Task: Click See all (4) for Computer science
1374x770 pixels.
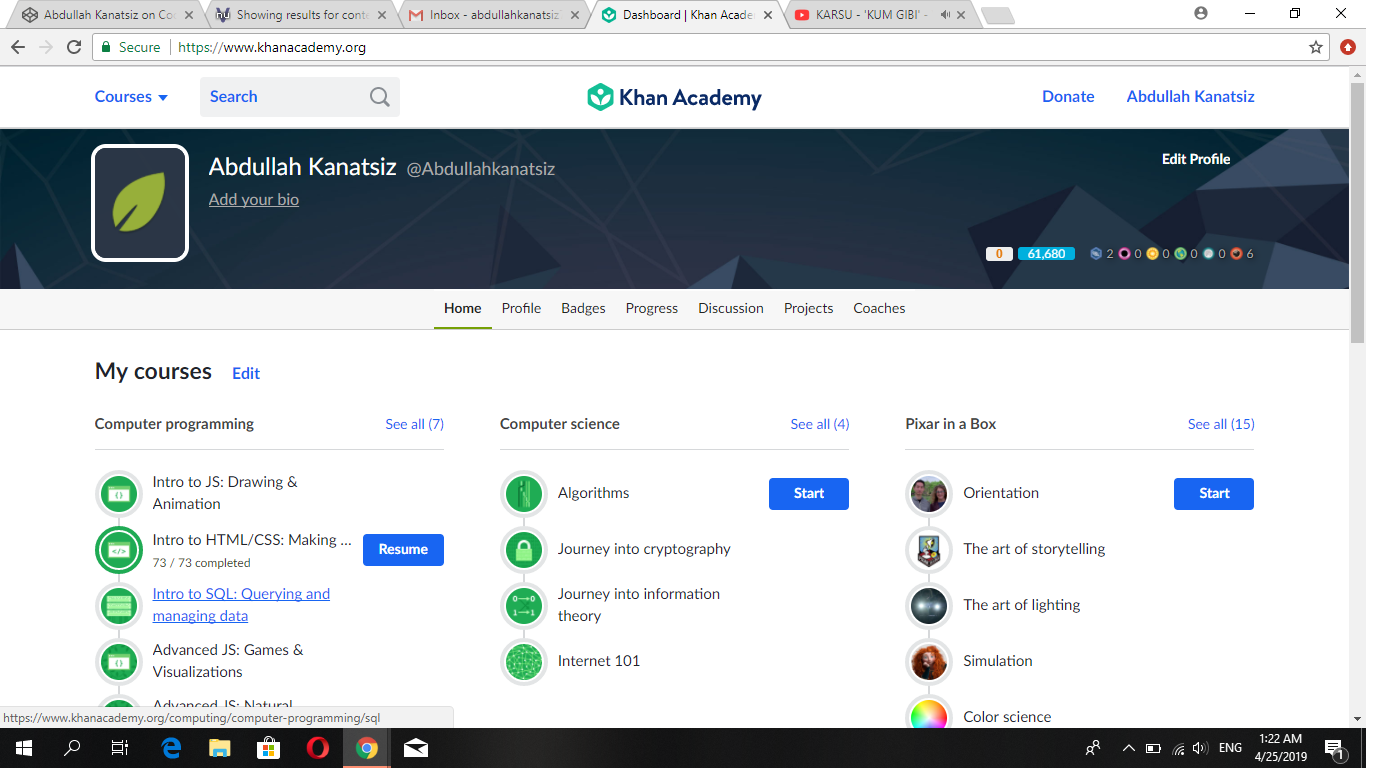Action: point(820,424)
